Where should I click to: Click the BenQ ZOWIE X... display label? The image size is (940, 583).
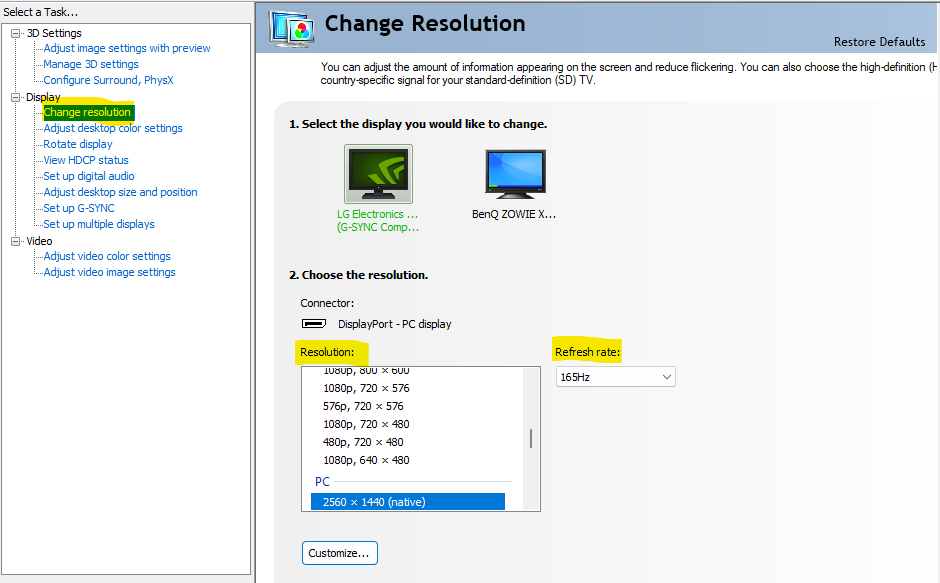[x=514, y=214]
